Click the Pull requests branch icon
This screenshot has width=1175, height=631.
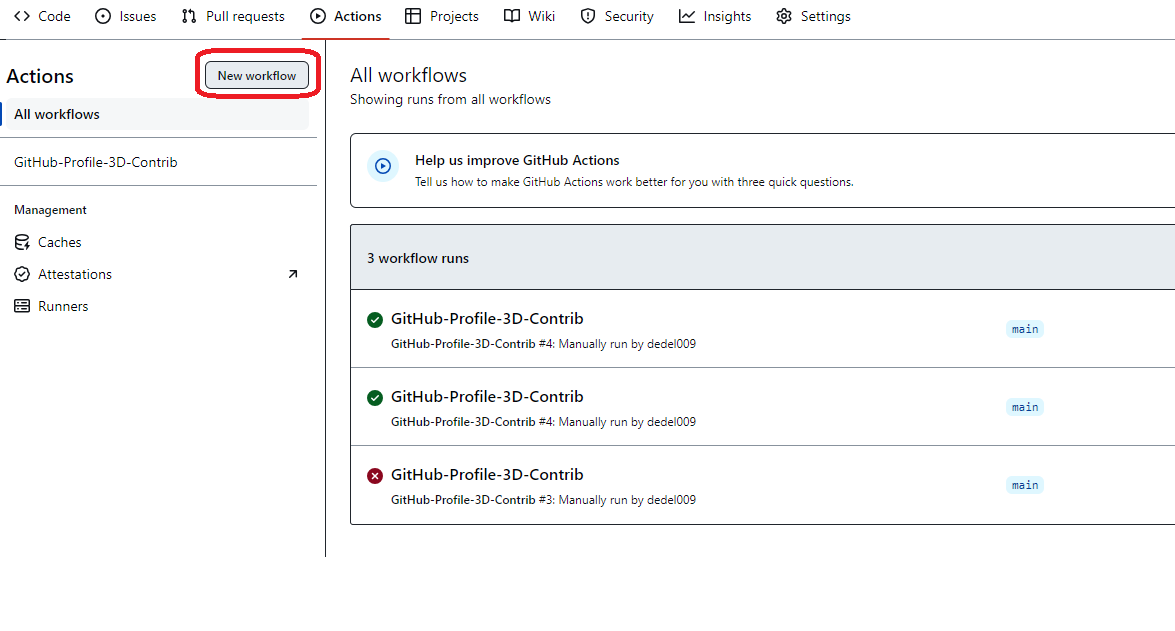189,16
